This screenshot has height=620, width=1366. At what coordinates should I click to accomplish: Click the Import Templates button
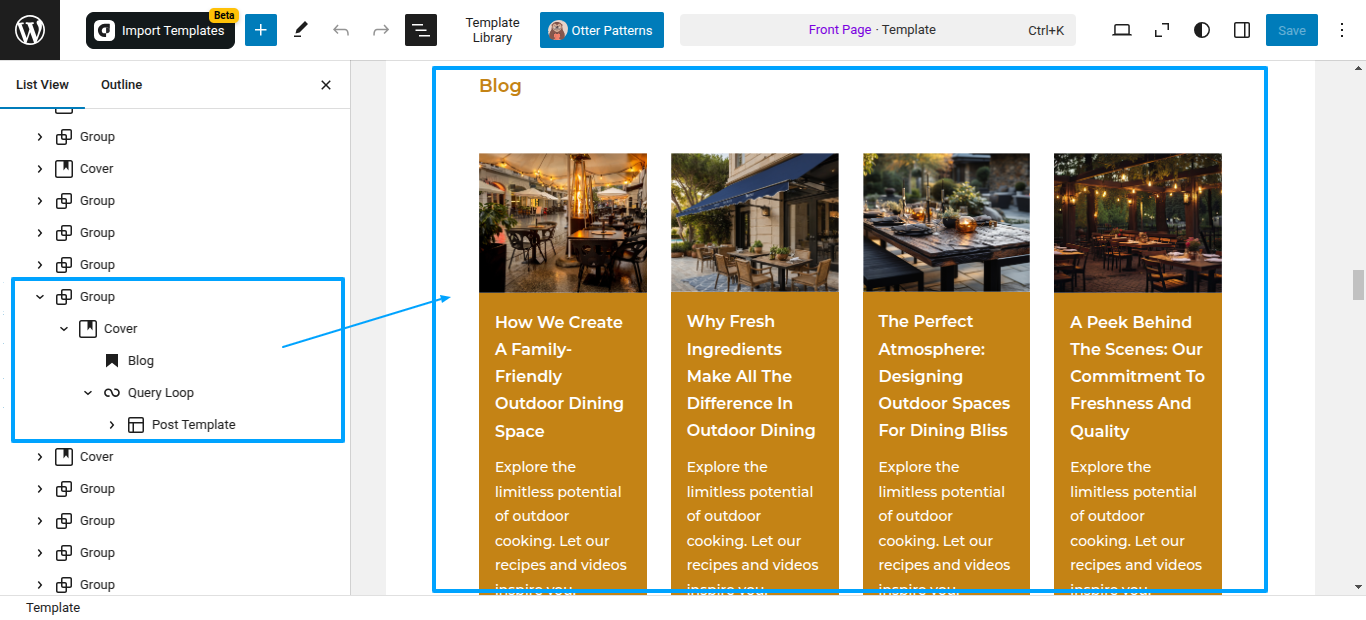(x=160, y=30)
